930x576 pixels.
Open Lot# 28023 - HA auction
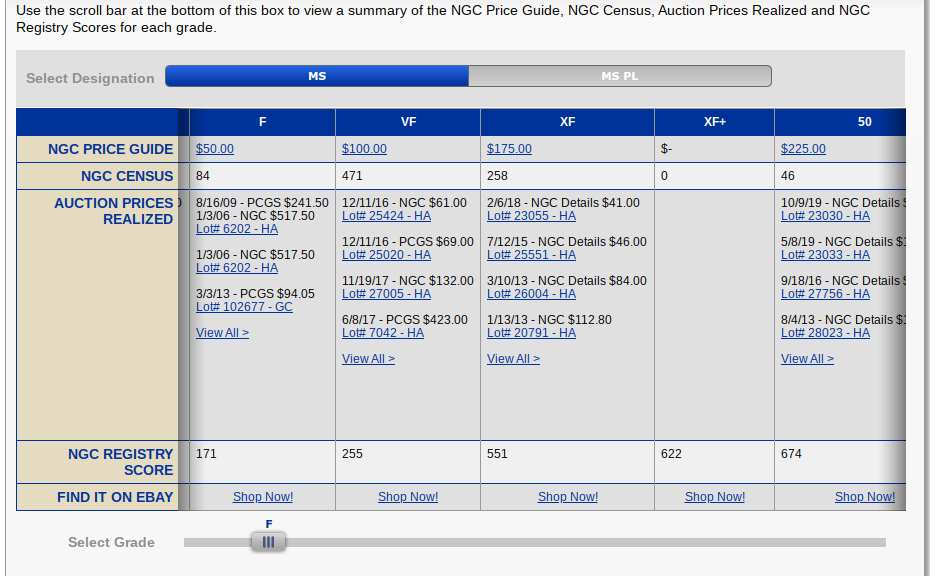point(825,333)
